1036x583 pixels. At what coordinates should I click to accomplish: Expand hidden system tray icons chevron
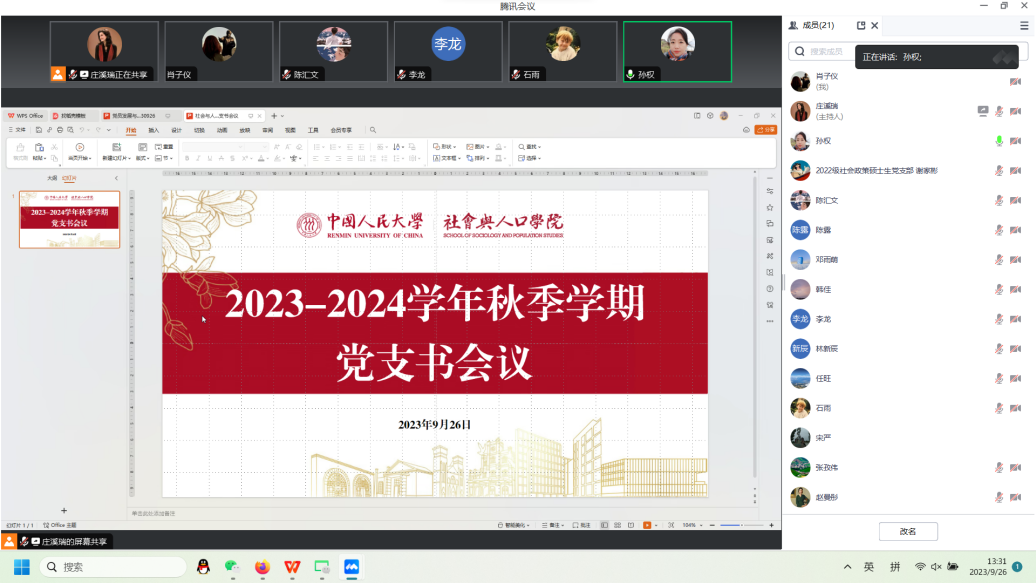point(848,567)
